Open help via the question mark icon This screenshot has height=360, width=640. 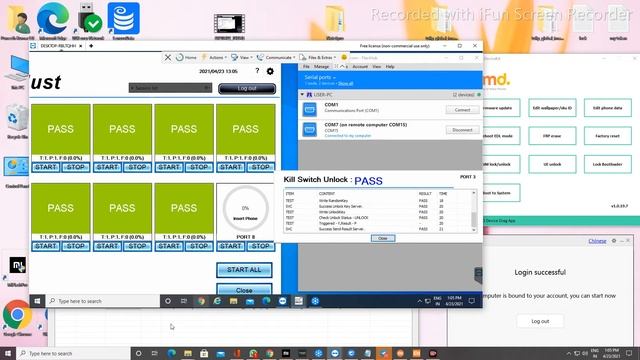click(x=257, y=71)
